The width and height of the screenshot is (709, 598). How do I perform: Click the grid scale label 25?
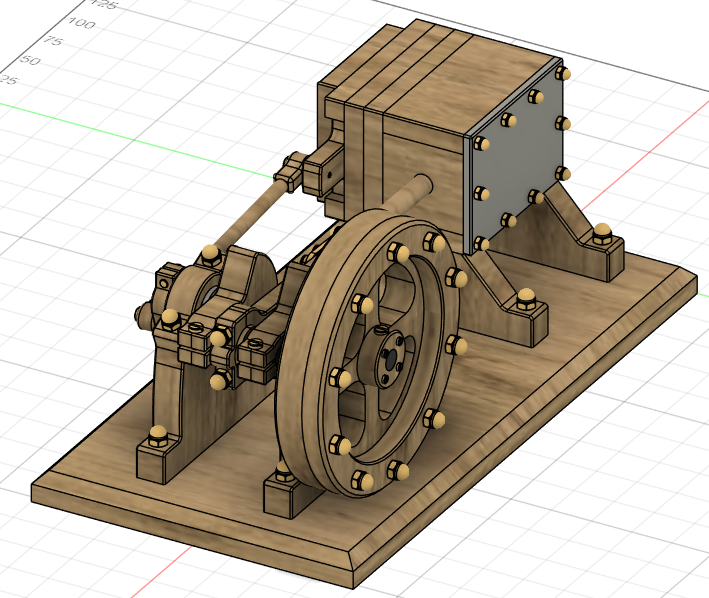point(9,80)
